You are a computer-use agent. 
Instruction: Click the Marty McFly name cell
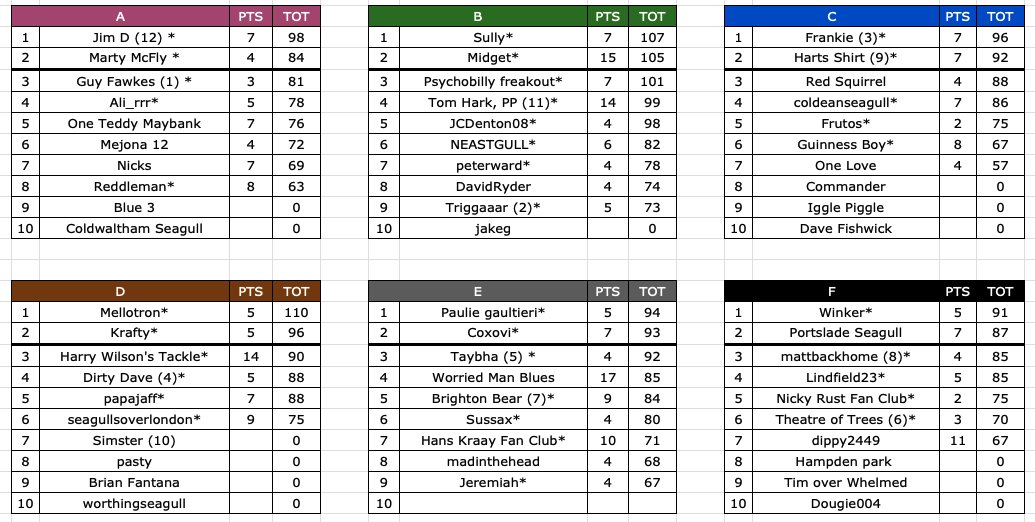click(x=135, y=57)
